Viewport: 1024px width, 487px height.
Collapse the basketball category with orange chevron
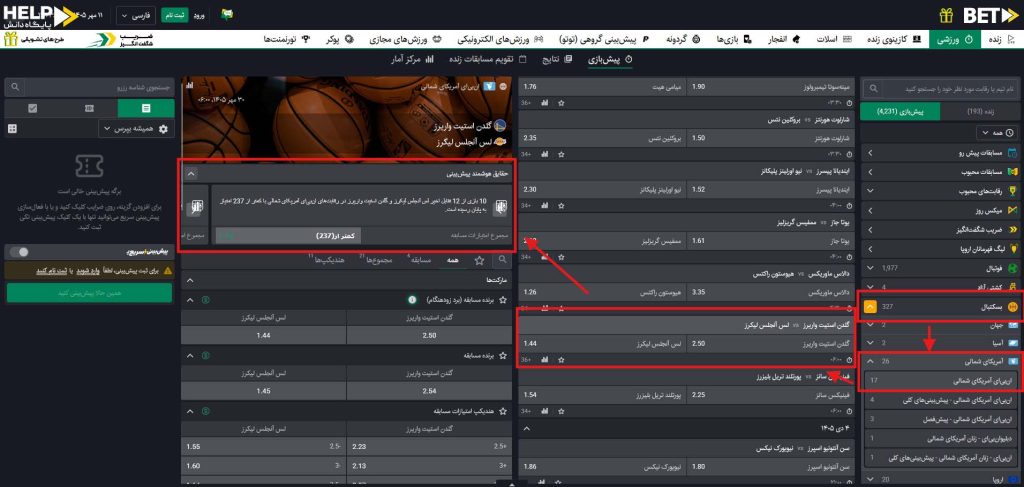pyautogui.click(x=871, y=306)
